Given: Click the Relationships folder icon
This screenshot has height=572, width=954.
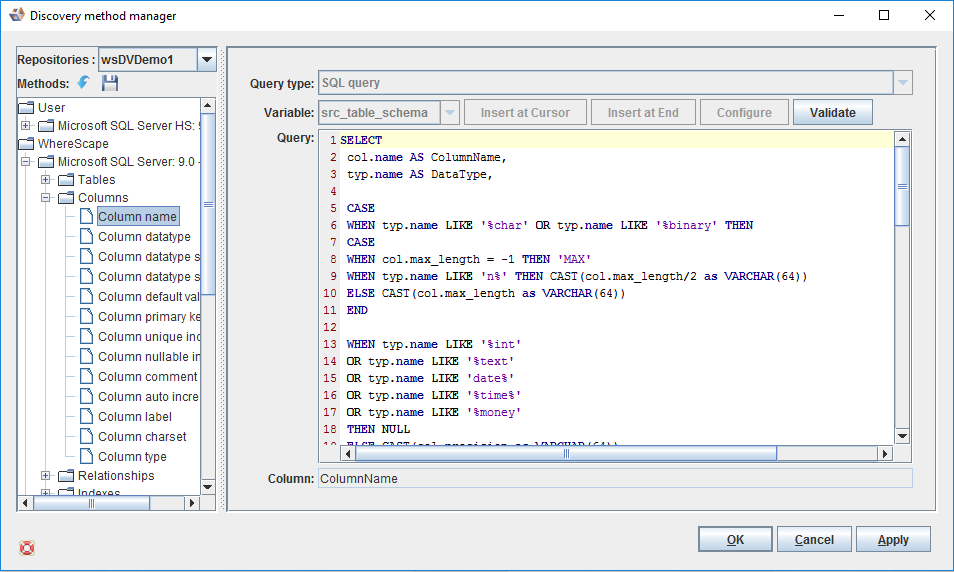Looking at the screenshot, I should (66, 476).
